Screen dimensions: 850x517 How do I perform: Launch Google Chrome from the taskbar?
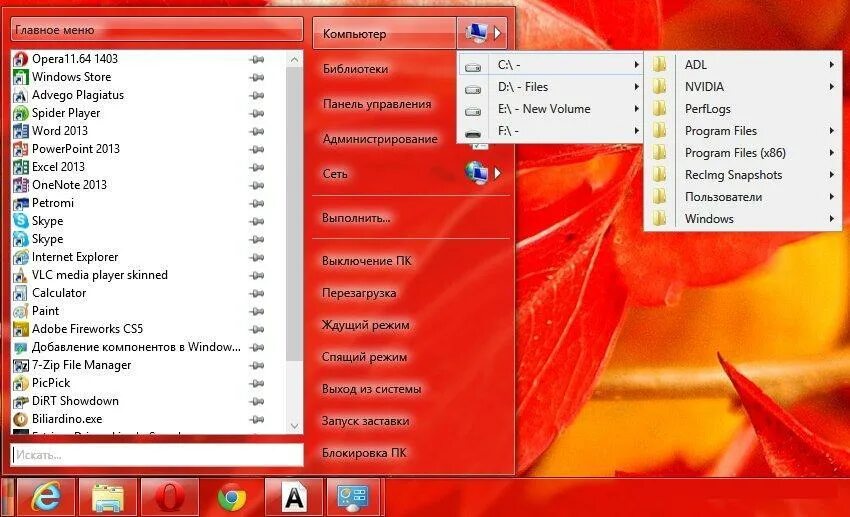[232, 497]
